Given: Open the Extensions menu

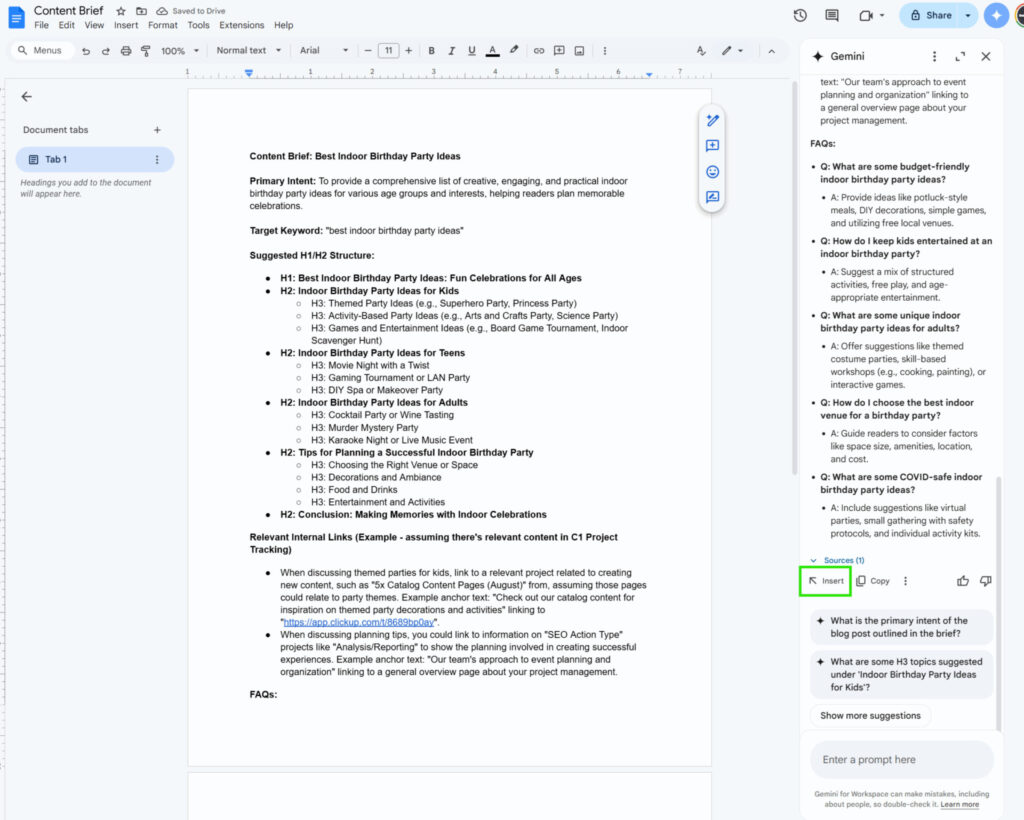Looking at the screenshot, I should click(x=242, y=25).
